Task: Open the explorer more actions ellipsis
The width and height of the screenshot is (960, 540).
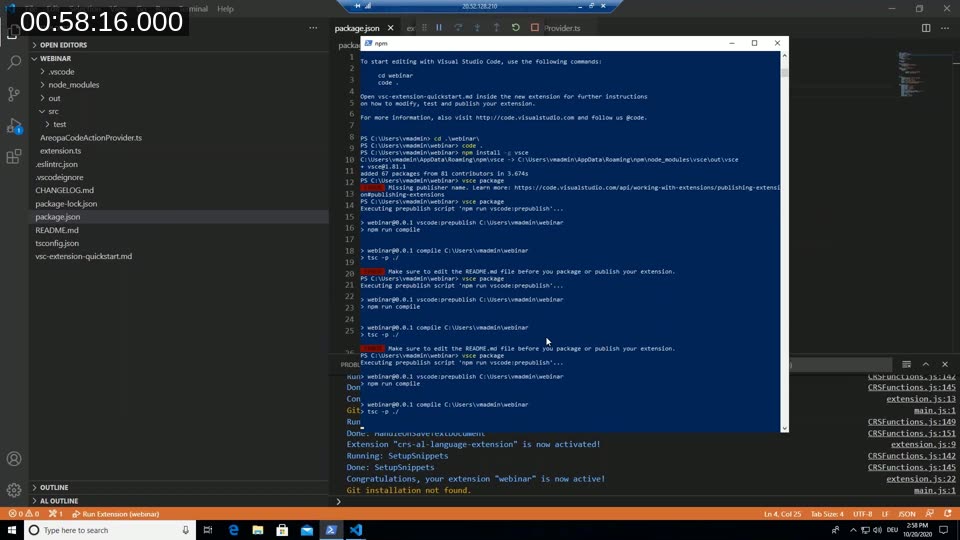Action: [x=313, y=28]
